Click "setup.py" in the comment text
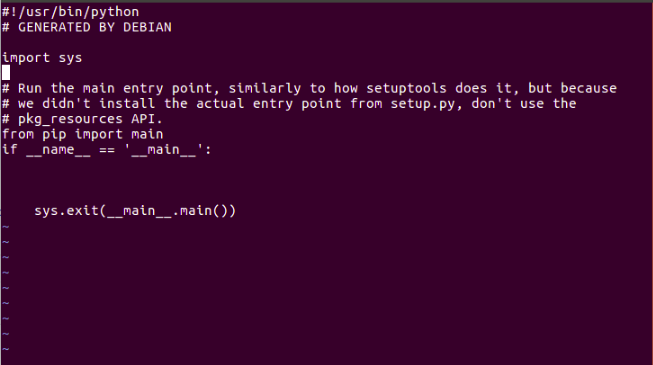The image size is (653, 365). (x=423, y=104)
